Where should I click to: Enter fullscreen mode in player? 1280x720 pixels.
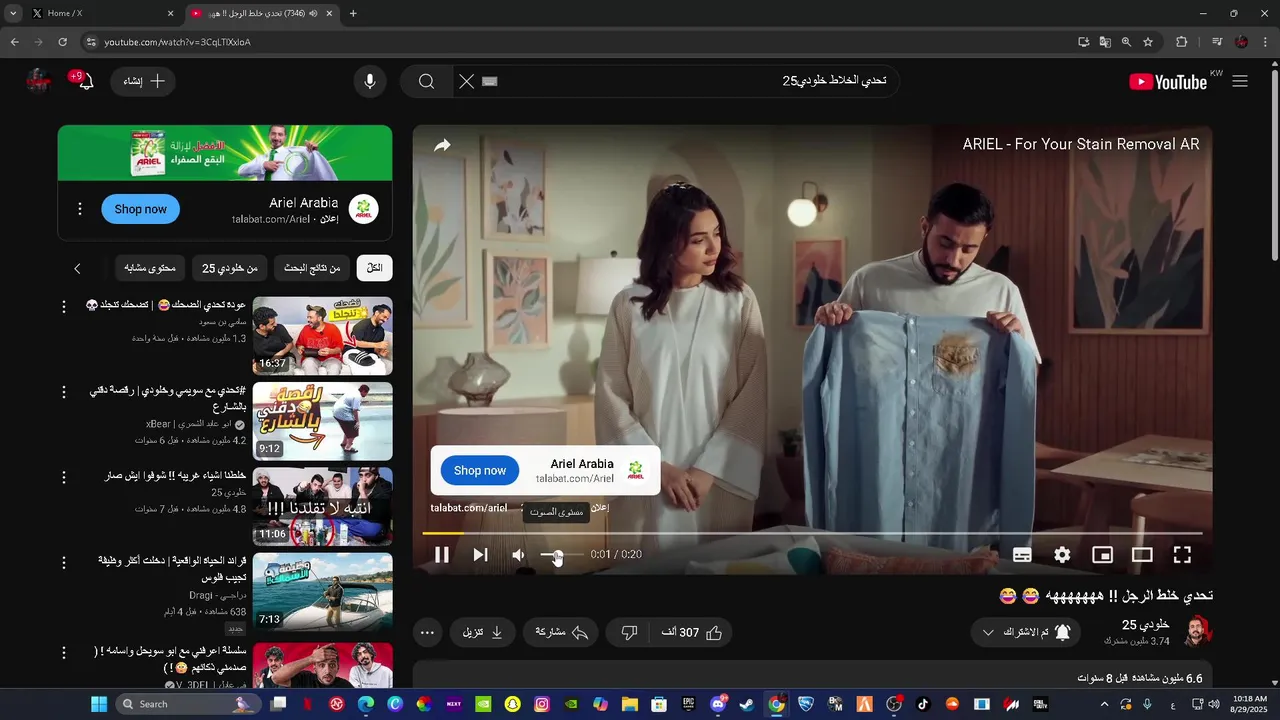tap(1182, 555)
